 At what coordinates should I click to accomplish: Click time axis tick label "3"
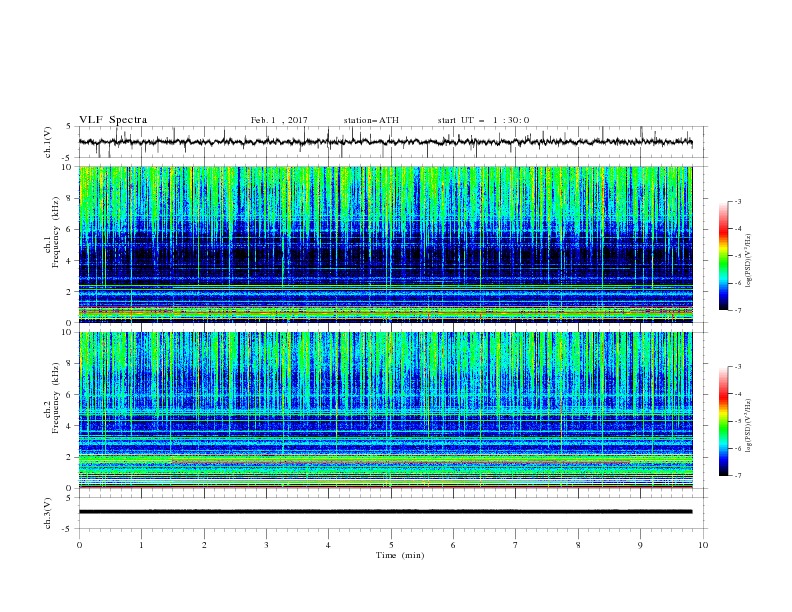click(x=266, y=545)
